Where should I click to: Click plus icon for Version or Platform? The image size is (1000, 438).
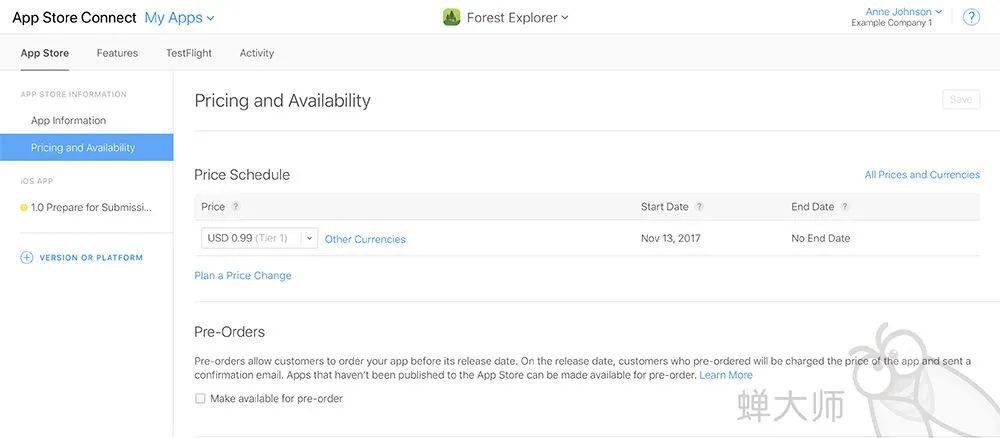tap(27, 258)
